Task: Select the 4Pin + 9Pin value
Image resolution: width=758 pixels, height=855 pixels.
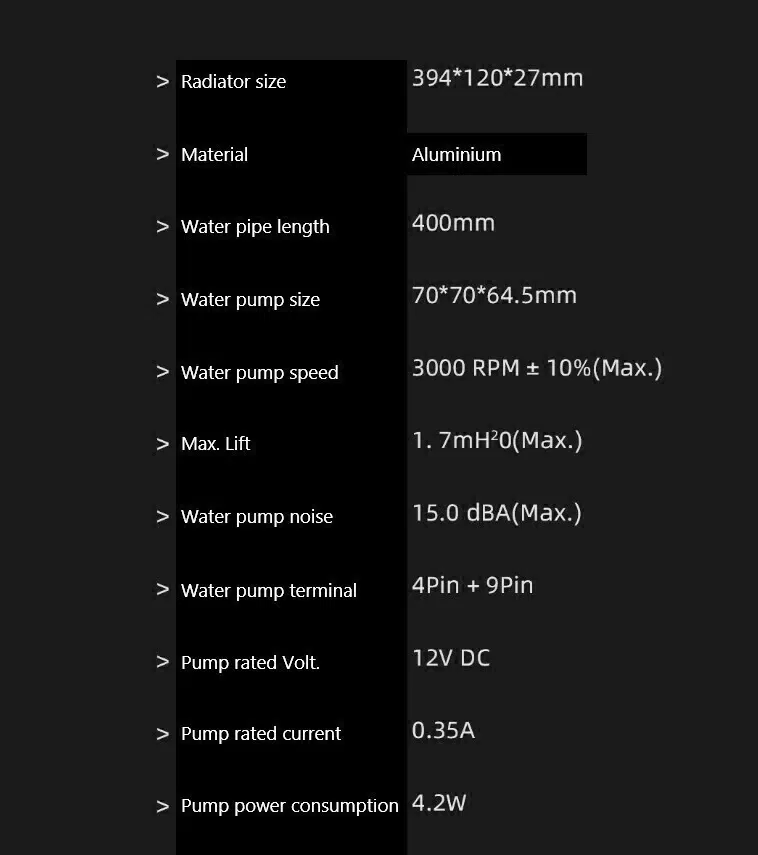Action: (x=472, y=585)
